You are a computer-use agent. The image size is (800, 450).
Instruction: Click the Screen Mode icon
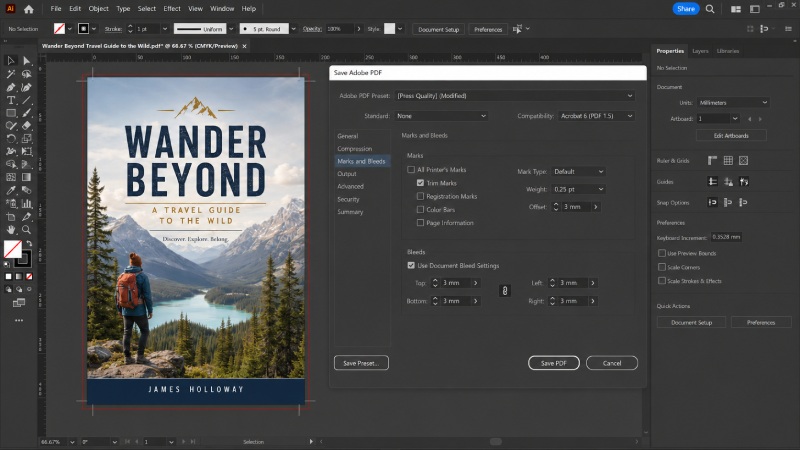[x=19, y=303]
